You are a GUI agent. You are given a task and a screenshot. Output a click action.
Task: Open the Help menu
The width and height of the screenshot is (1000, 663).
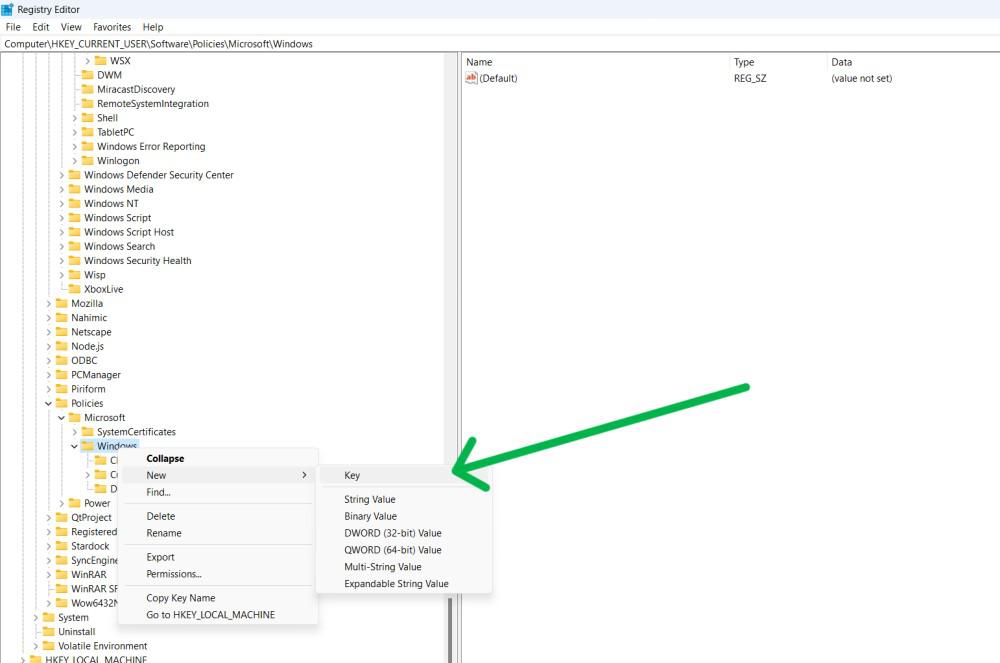pos(152,27)
